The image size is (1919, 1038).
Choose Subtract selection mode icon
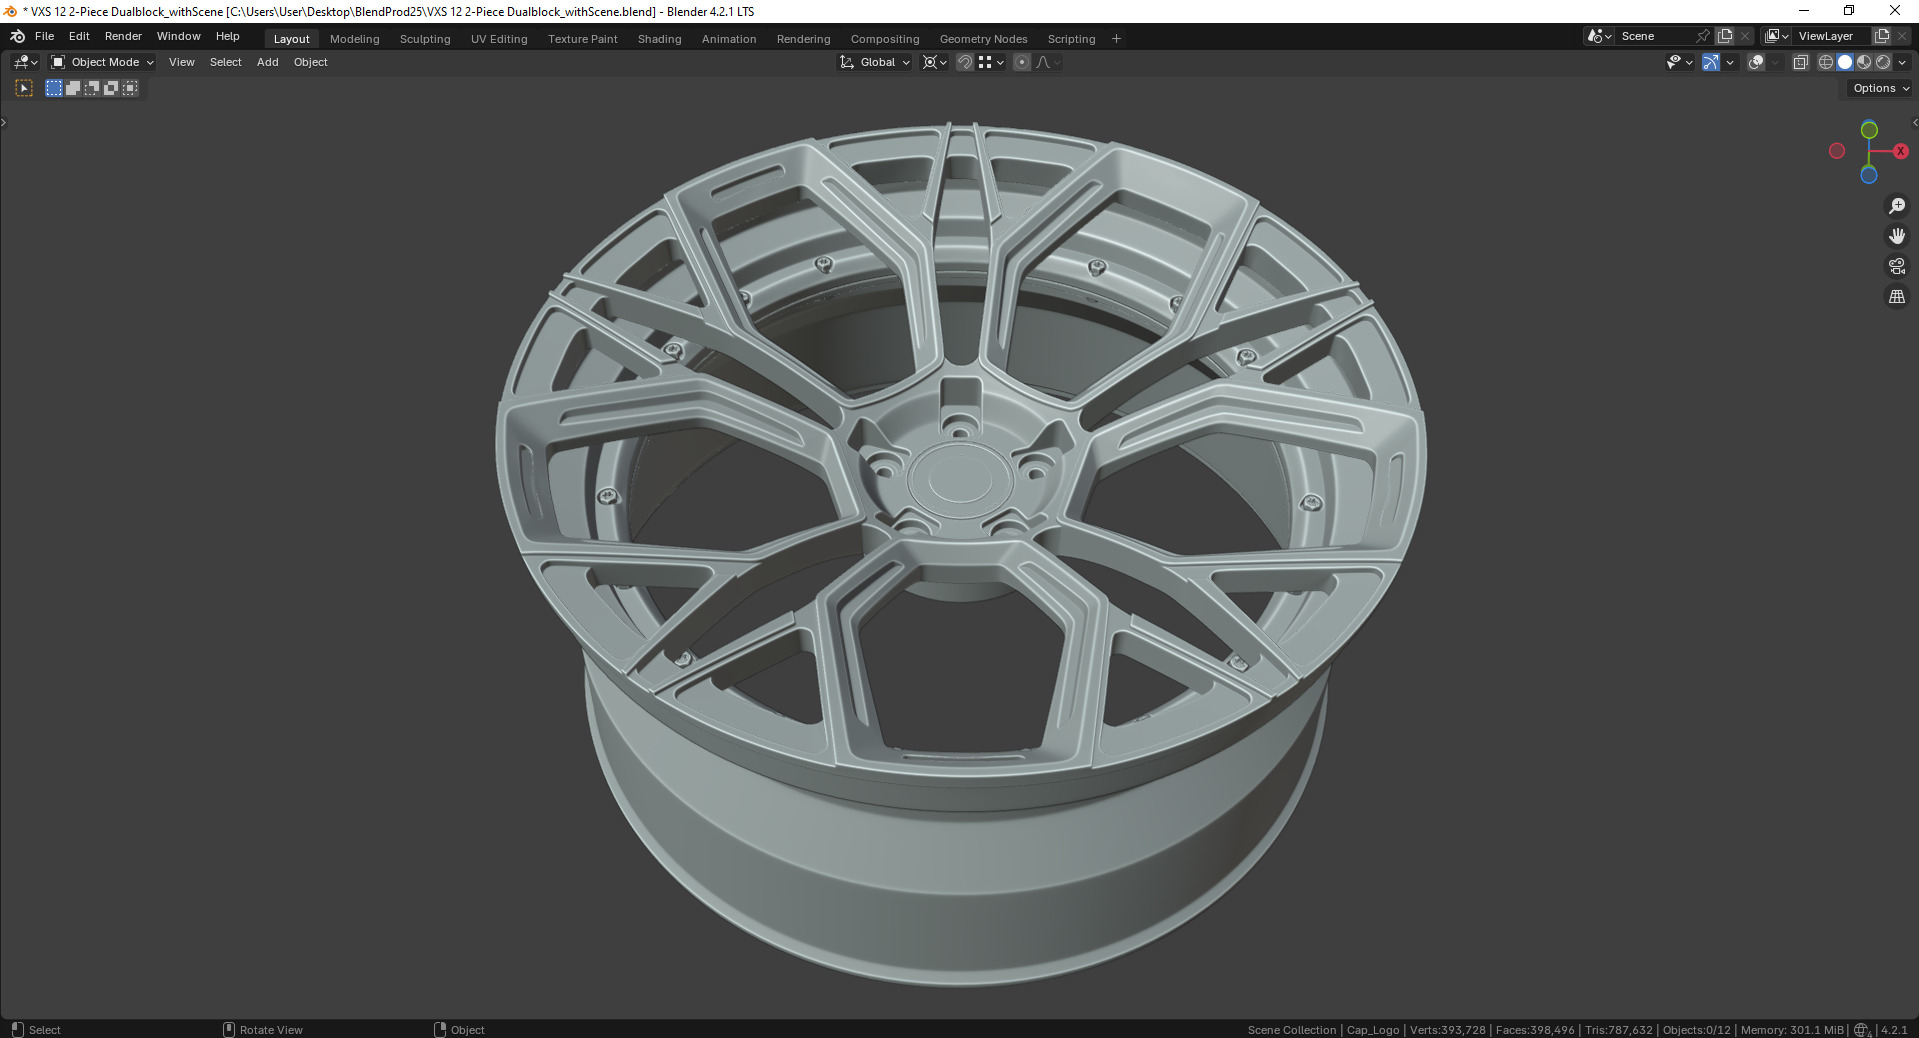click(92, 88)
